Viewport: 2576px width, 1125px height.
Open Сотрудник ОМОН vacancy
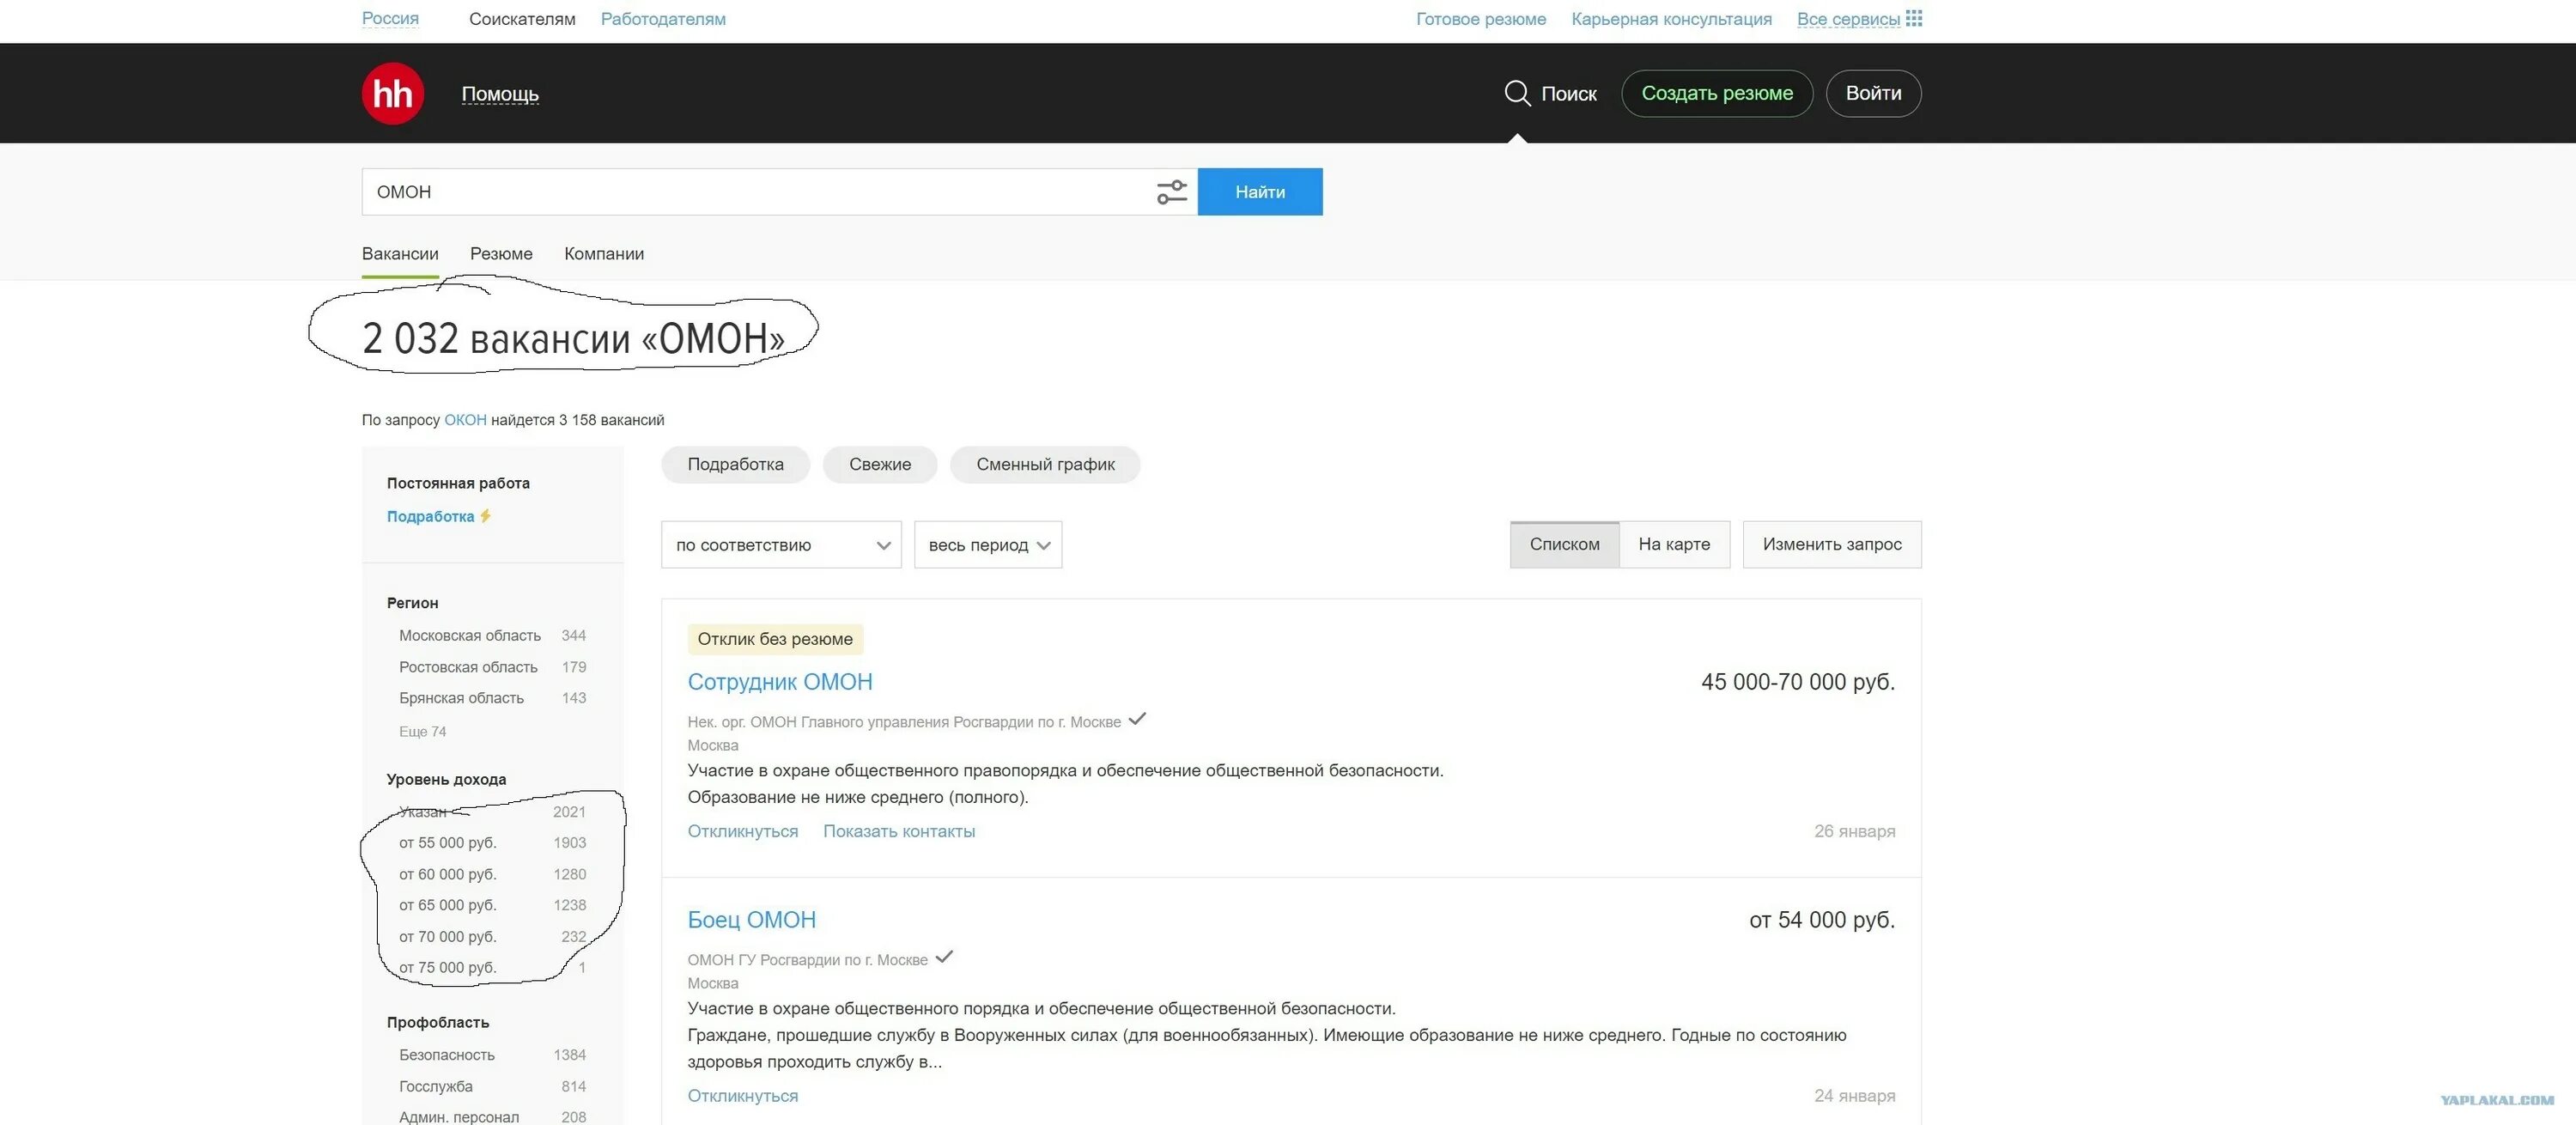pos(780,682)
